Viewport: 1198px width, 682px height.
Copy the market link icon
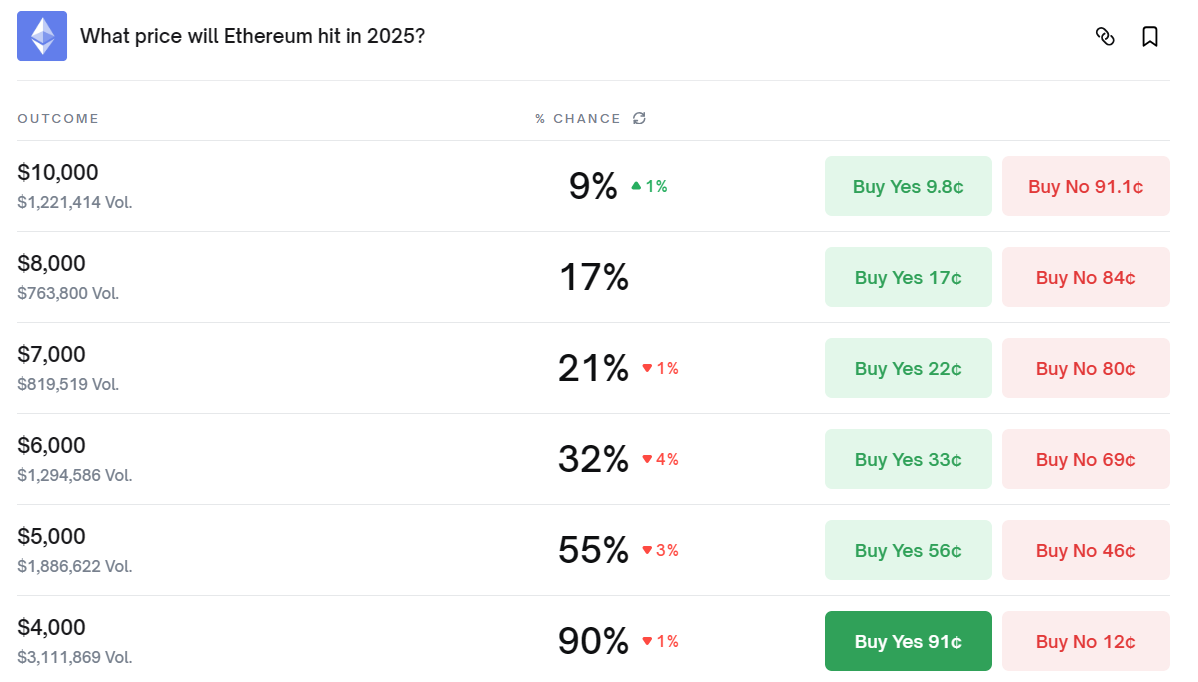coord(1105,37)
